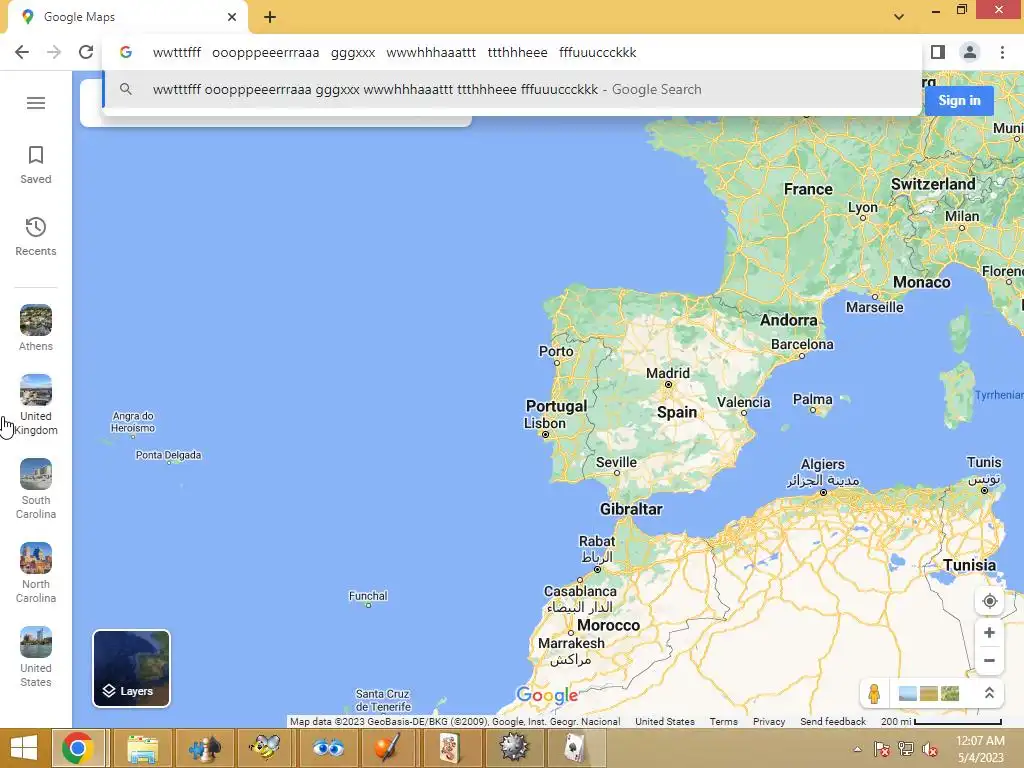Open the Minesweeper taskbar icon
This screenshot has height=768, width=1024.
pos(513,748)
